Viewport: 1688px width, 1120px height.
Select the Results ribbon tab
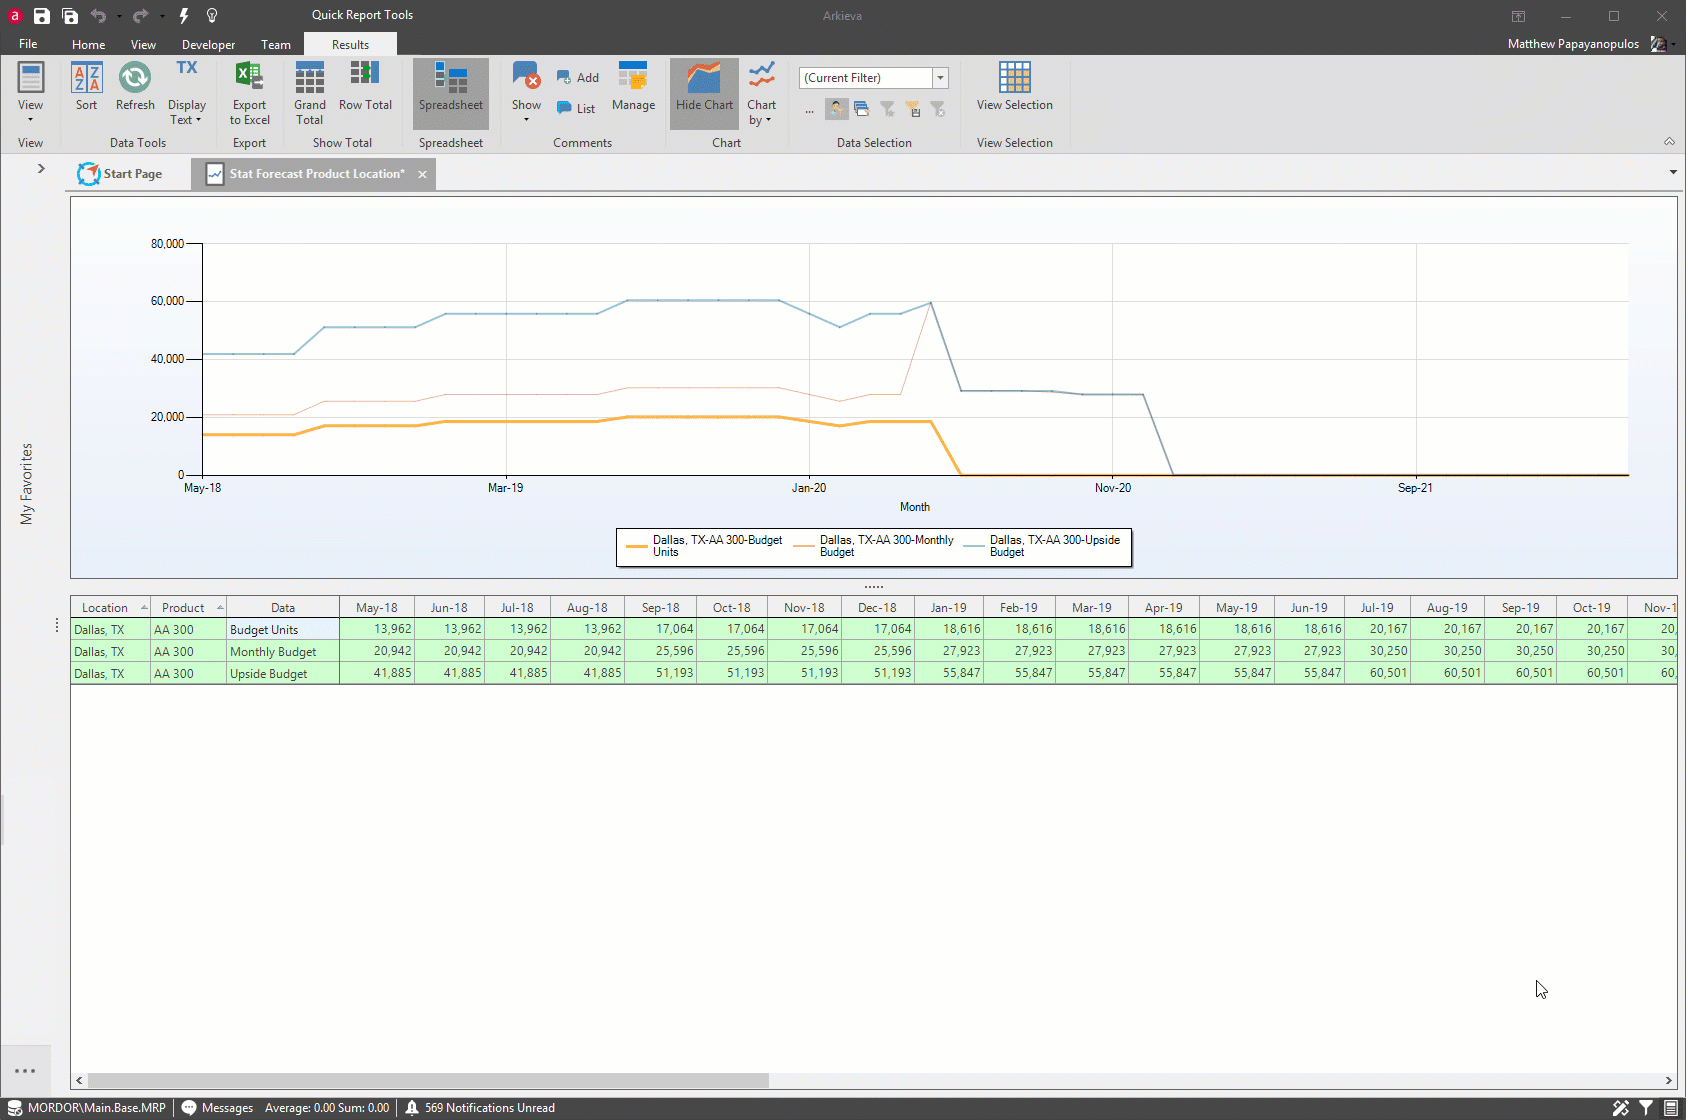click(x=350, y=45)
